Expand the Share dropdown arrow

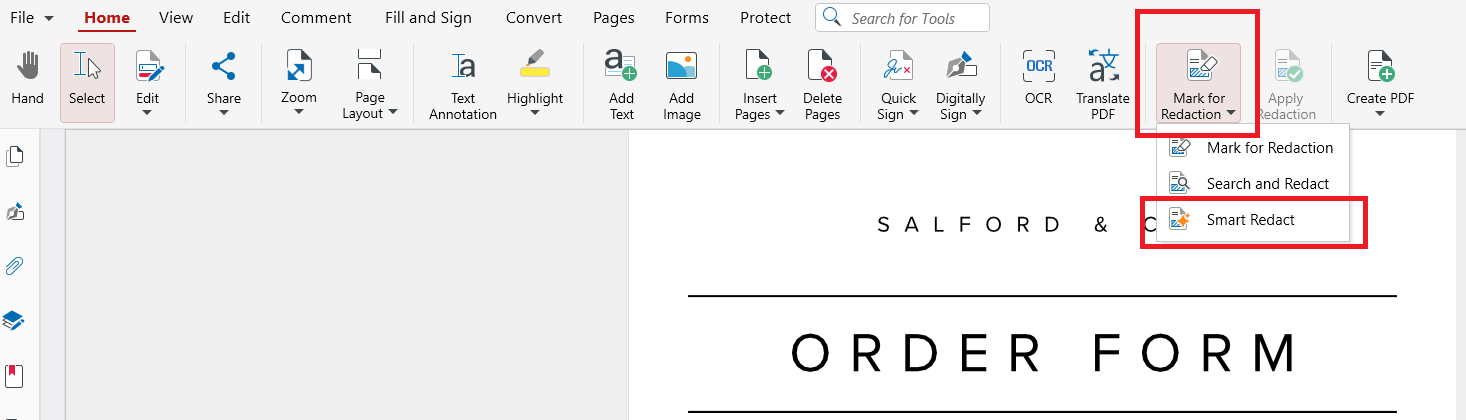point(224,113)
